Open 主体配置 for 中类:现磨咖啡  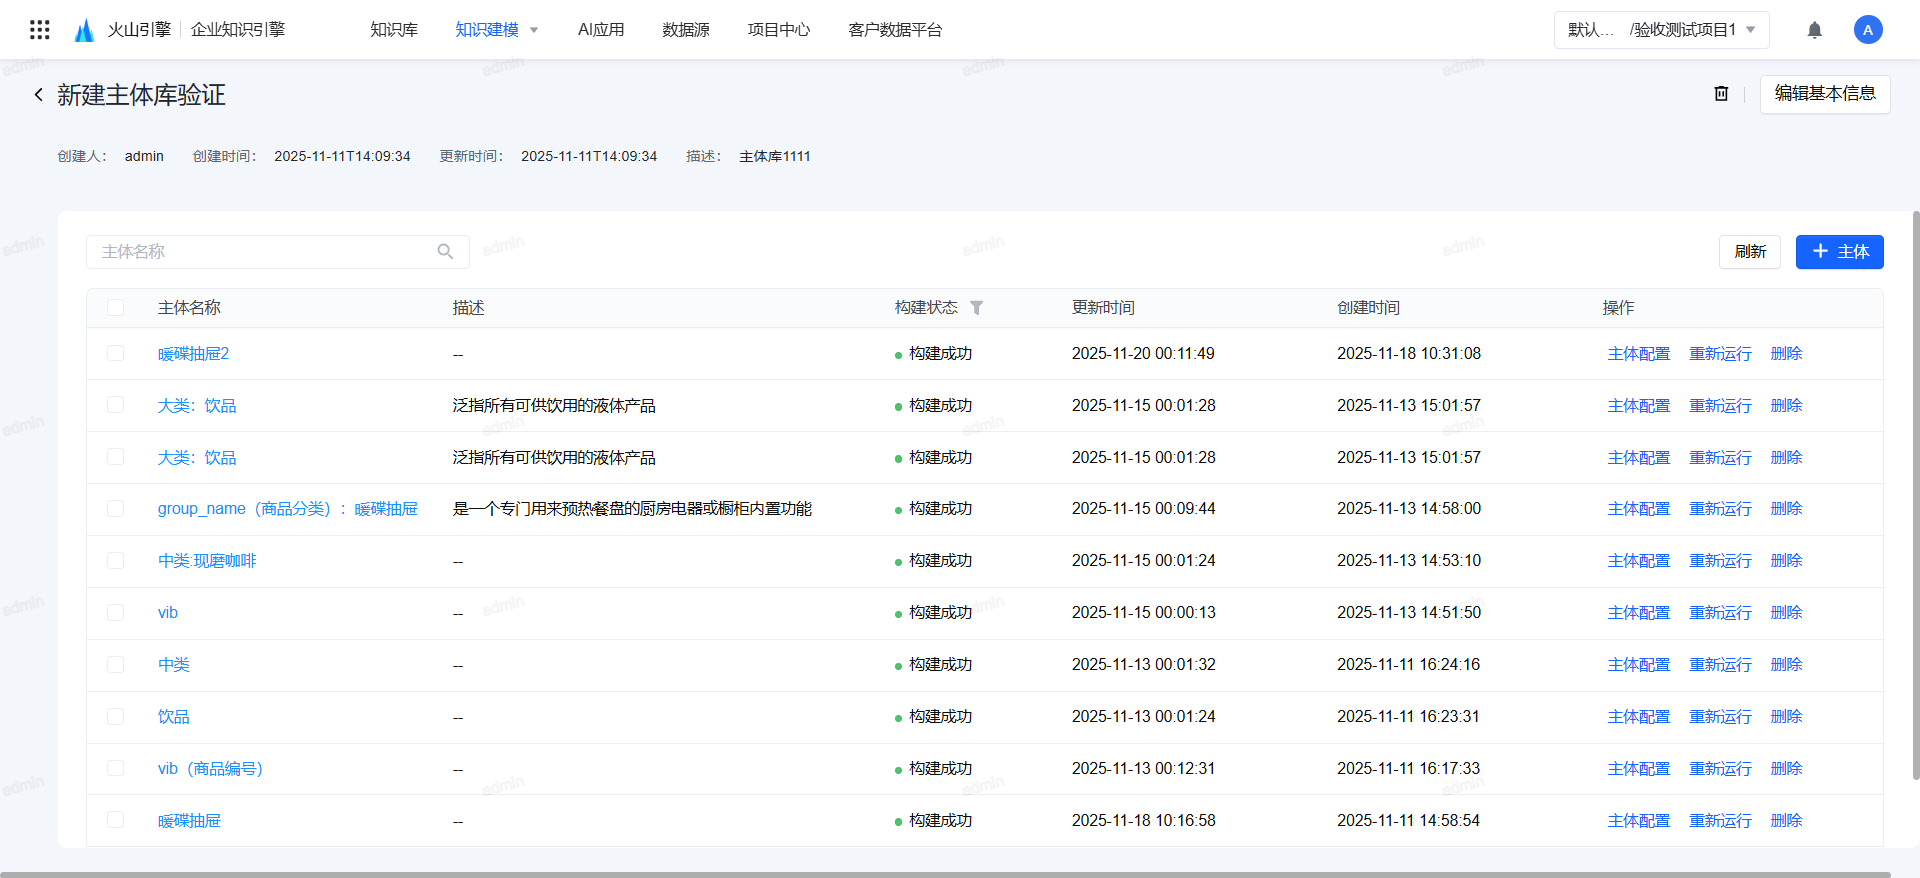click(1638, 561)
